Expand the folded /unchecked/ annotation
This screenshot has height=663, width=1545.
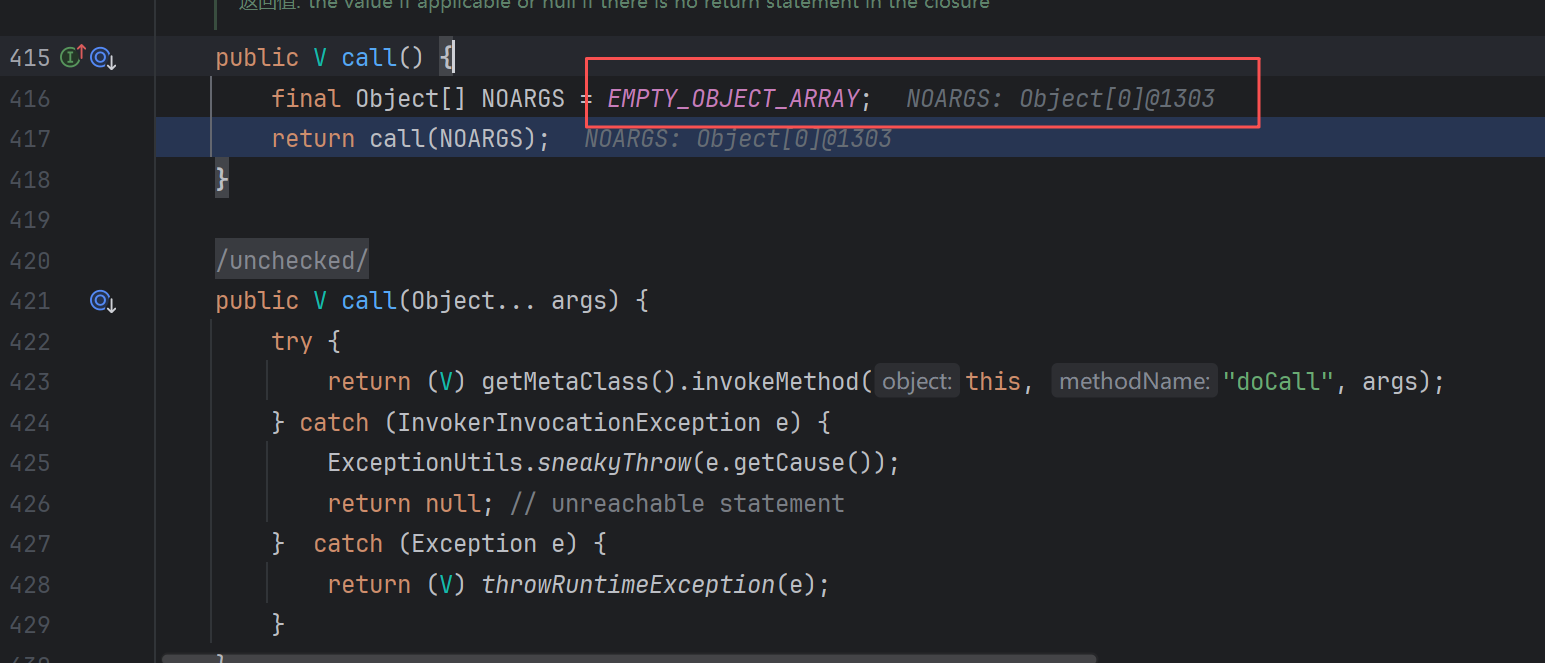click(292, 261)
